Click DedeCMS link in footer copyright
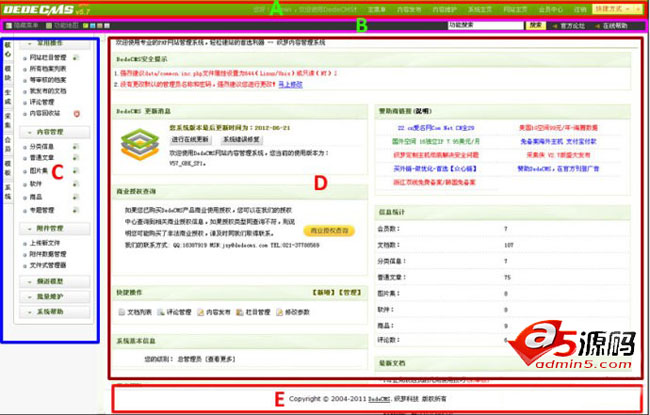The image size is (650, 415). pyautogui.click(x=379, y=399)
